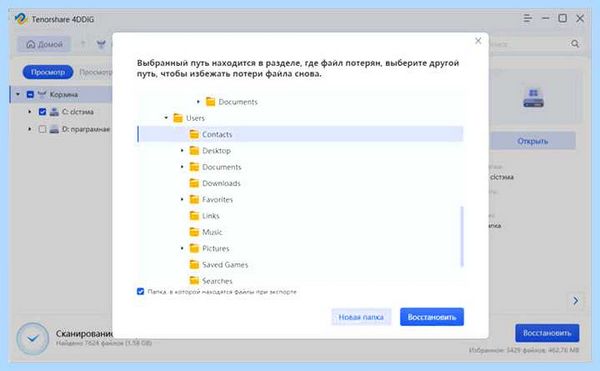Click the Favorites folder icon
This screenshot has width=600, height=371.
click(194, 199)
